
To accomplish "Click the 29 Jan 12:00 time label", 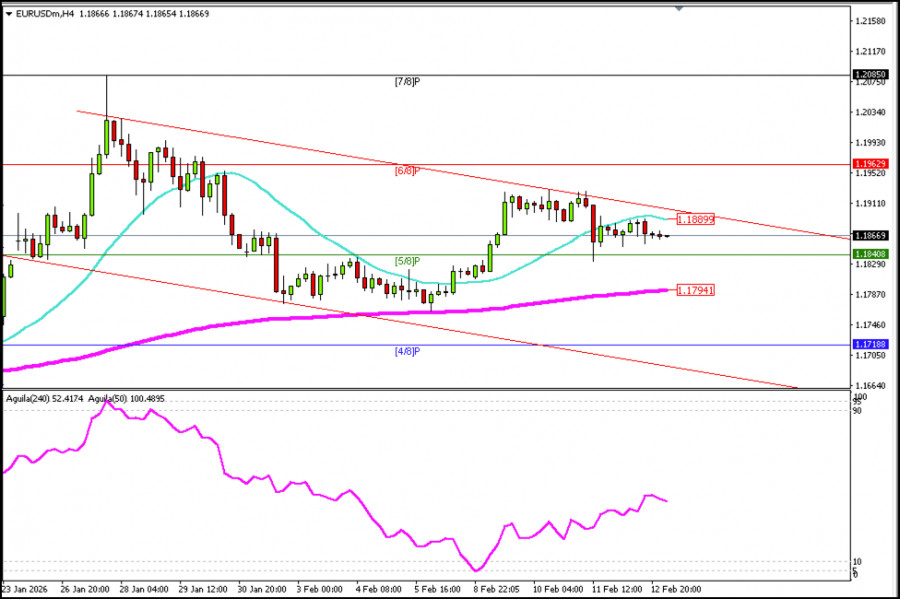I will tap(203, 589).
